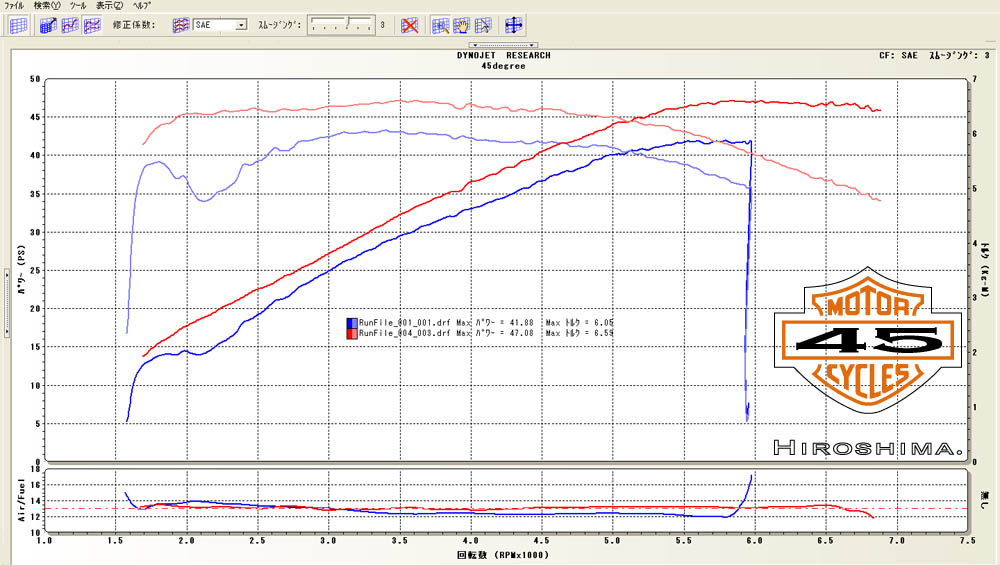
Task: Click the grid graph icon at toolbar start
Action: click(18, 25)
